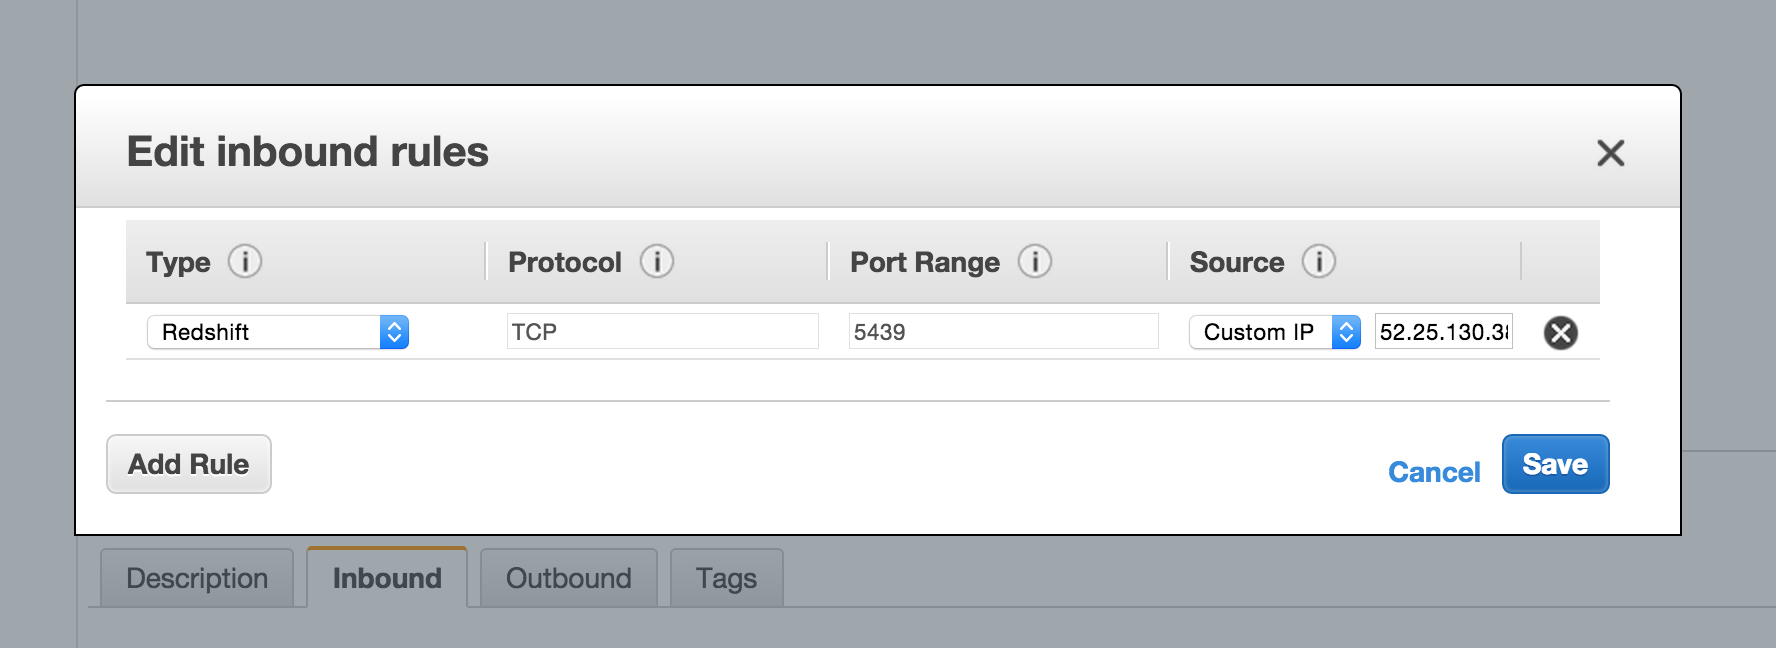Image resolution: width=1776 pixels, height=648 pixels.
Task: Go to the Tags tab
Action: click(x=727, y=578)
